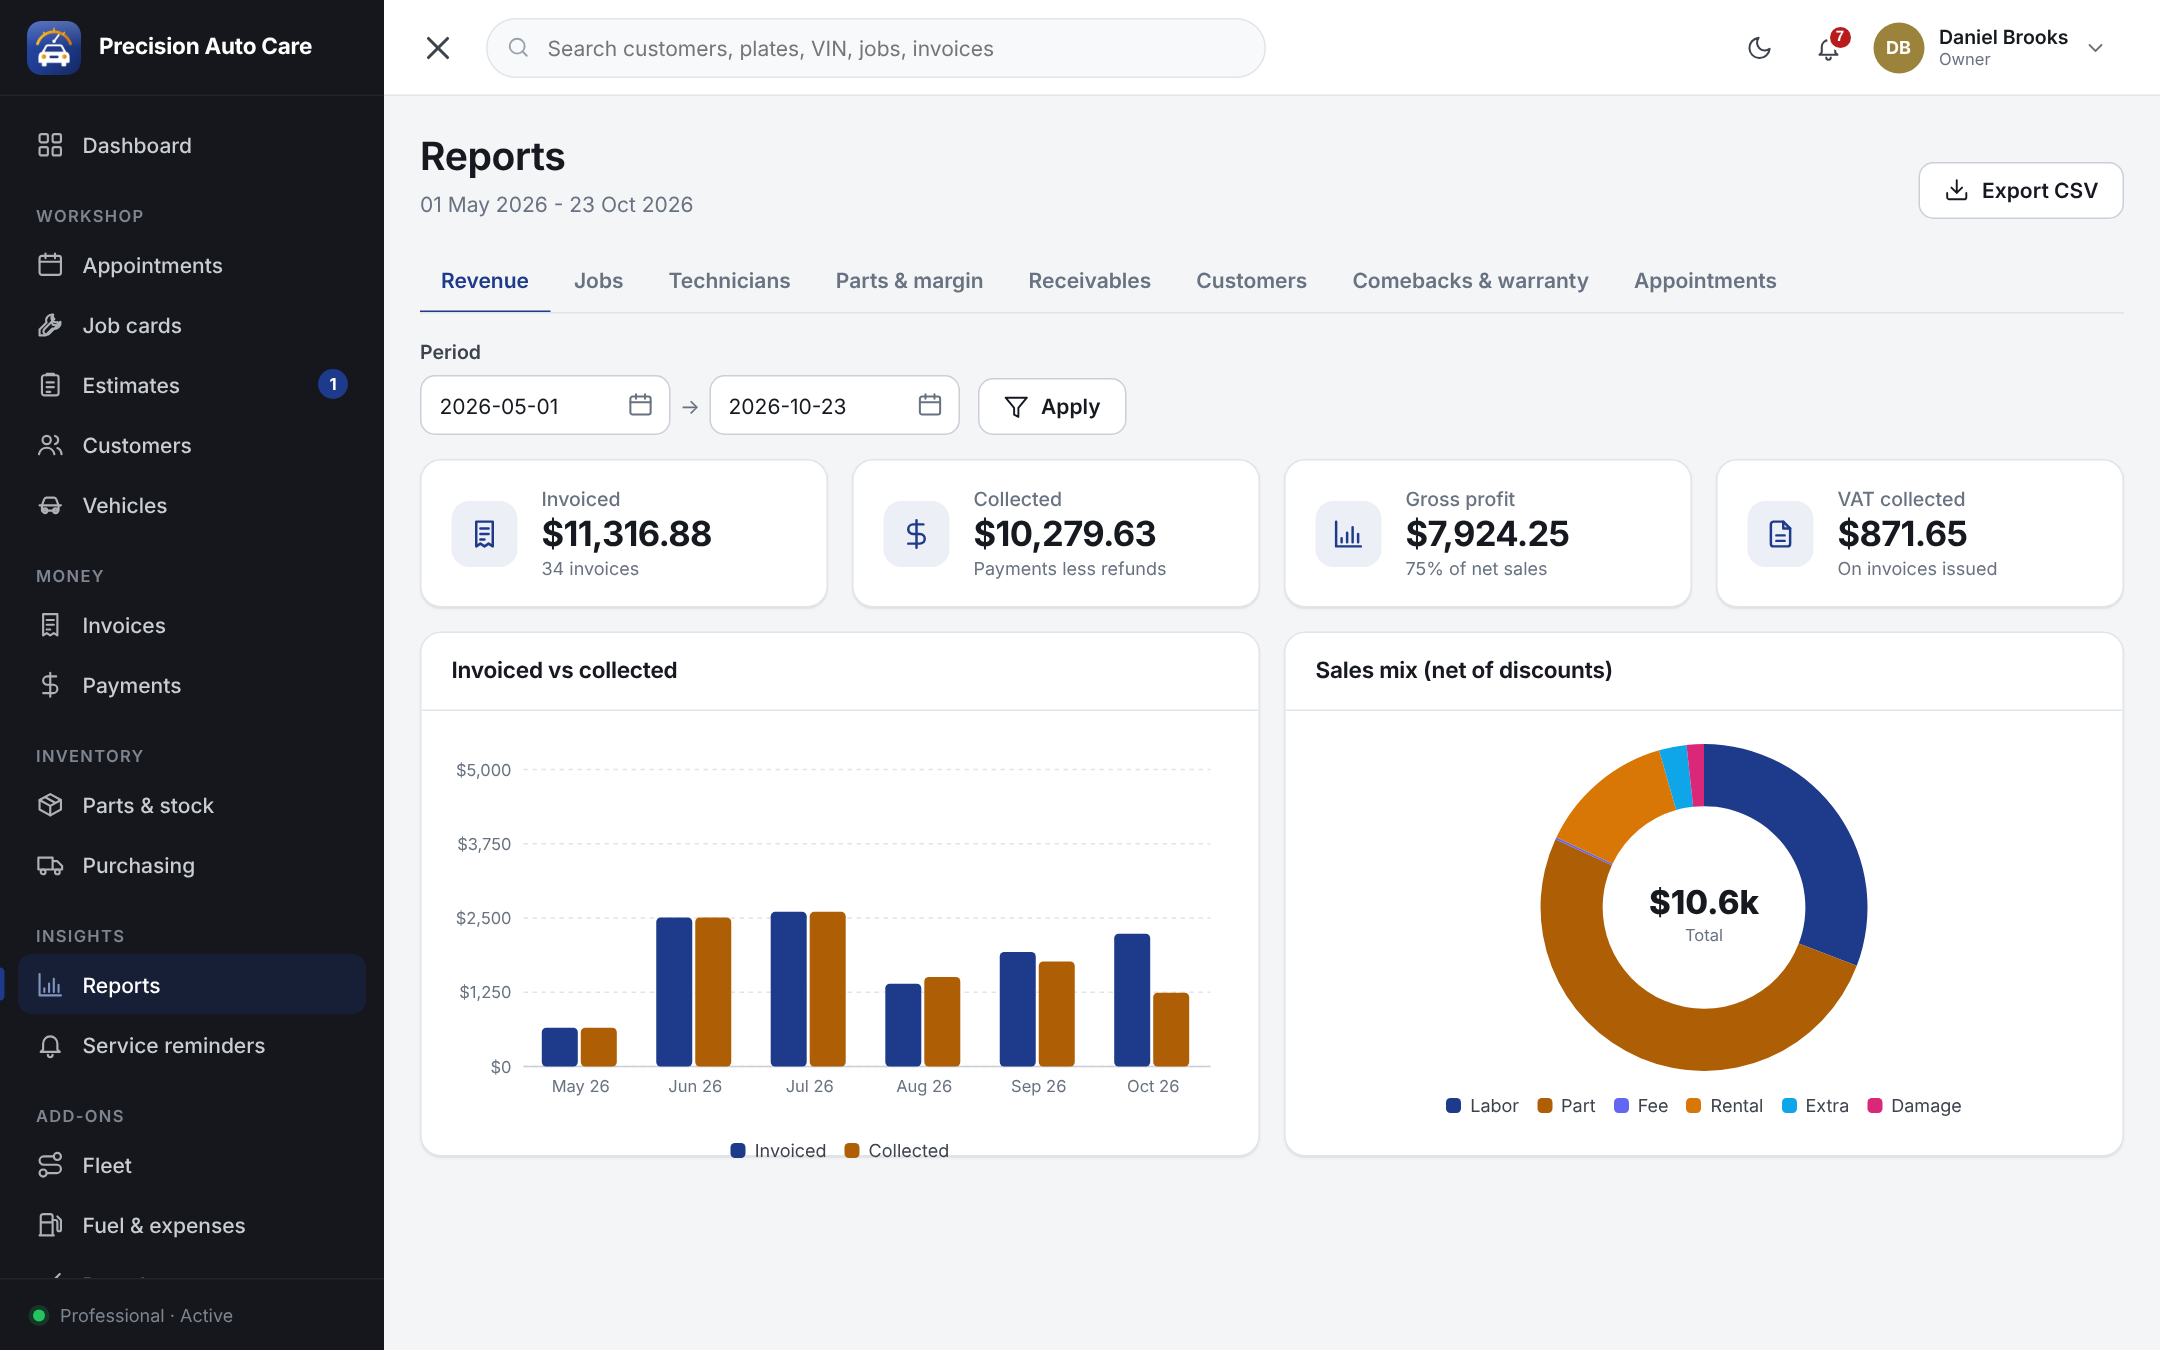Open Customers in the sidebar
Image resolution: width=2160 pixels, height=1350 pixels.
[x=192, y=445]
